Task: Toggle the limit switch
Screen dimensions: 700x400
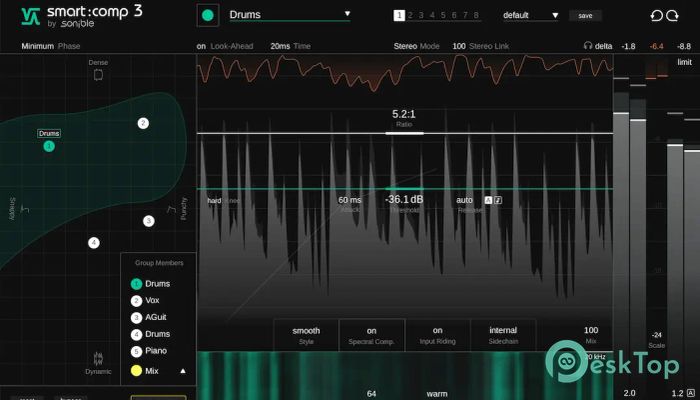Action: pyautogui.click(x=684, y=62)
